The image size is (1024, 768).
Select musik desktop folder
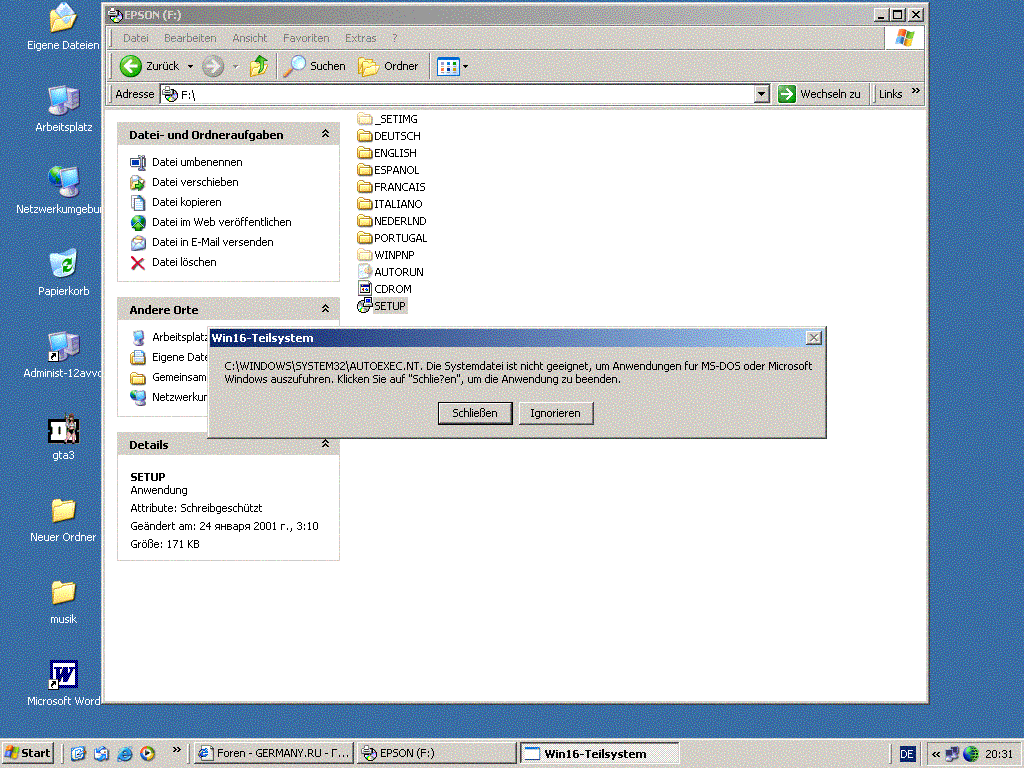[x=63, y=593]
